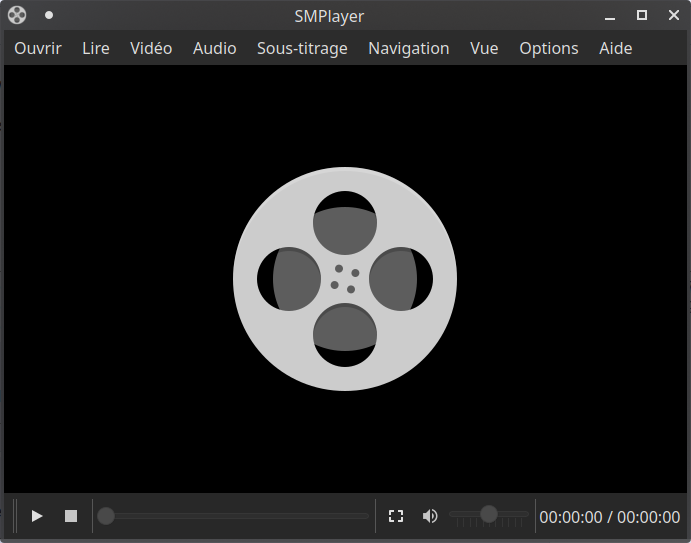Screen dimensions: 691x543
Task: Click the toolbar drag handle grip
Action: 15,516
